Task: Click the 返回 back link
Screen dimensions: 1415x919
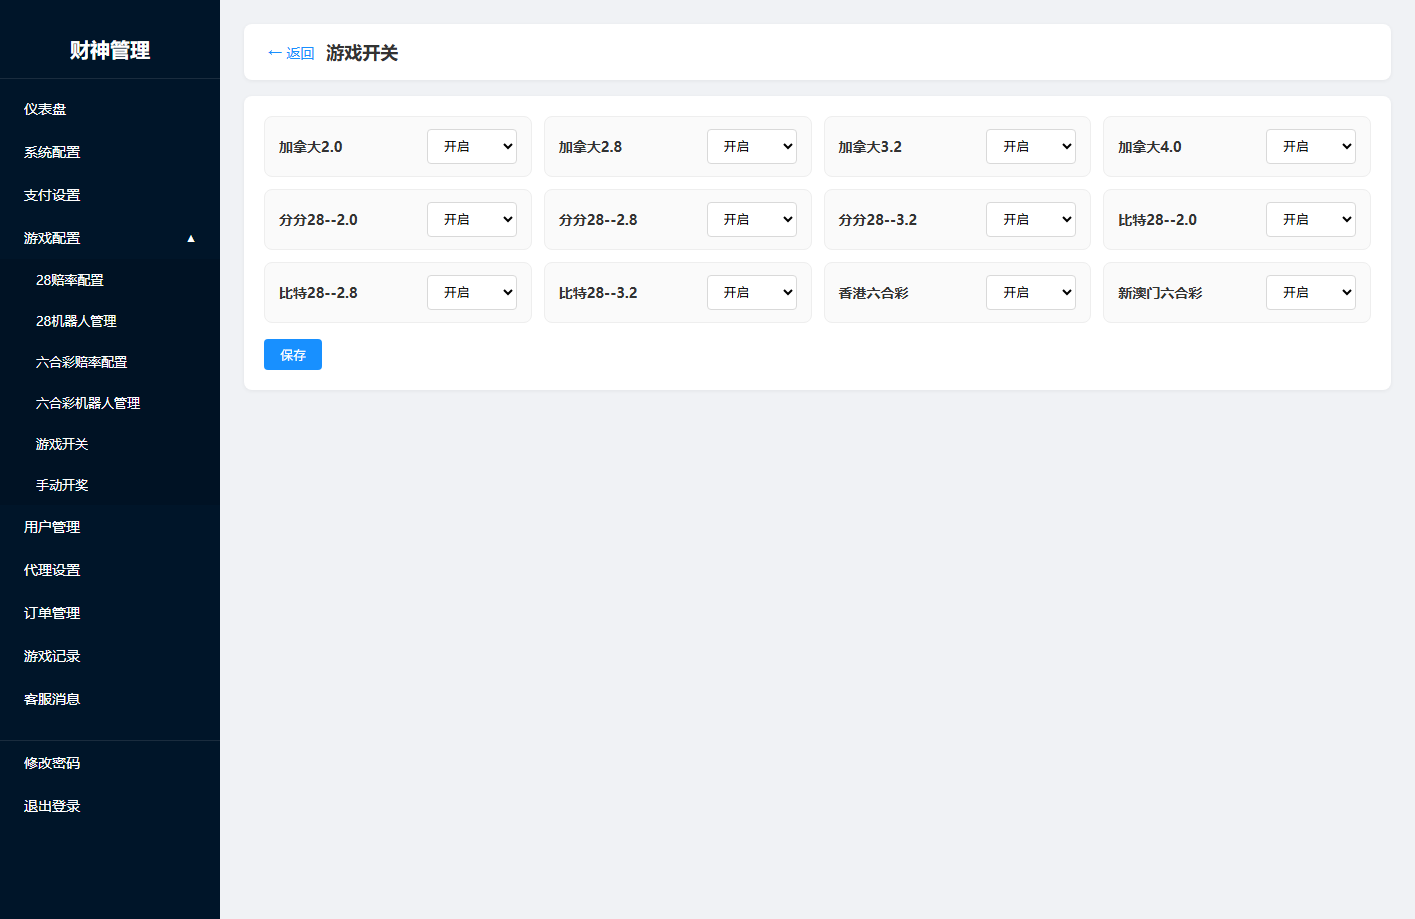Action: 291,53
